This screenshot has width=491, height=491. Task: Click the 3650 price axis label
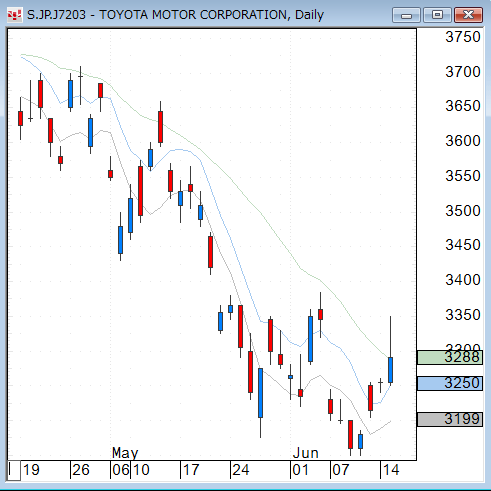[463, 106]
